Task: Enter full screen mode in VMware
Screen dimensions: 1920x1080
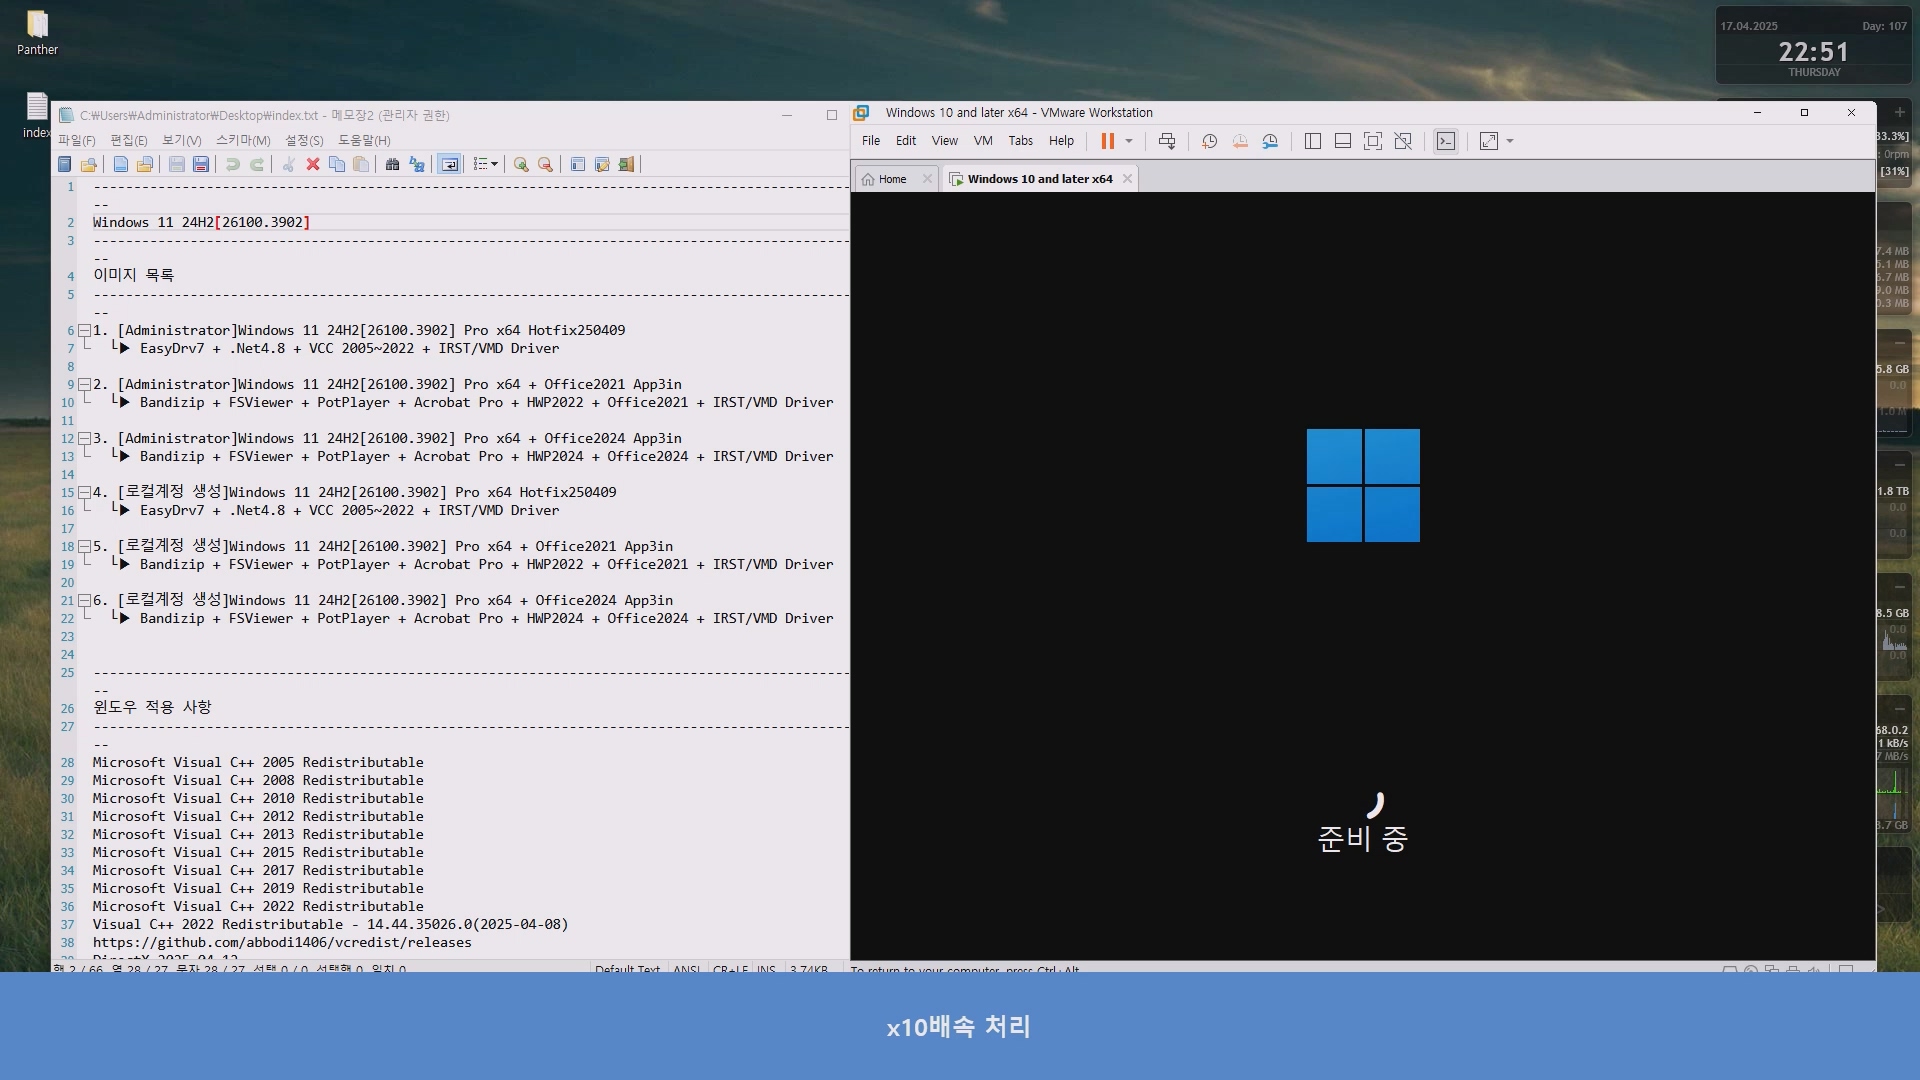Action: 1373,141
